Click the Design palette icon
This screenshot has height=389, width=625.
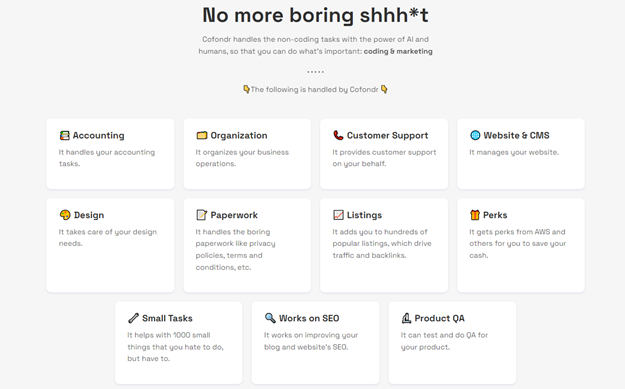(x=65, y=215)
